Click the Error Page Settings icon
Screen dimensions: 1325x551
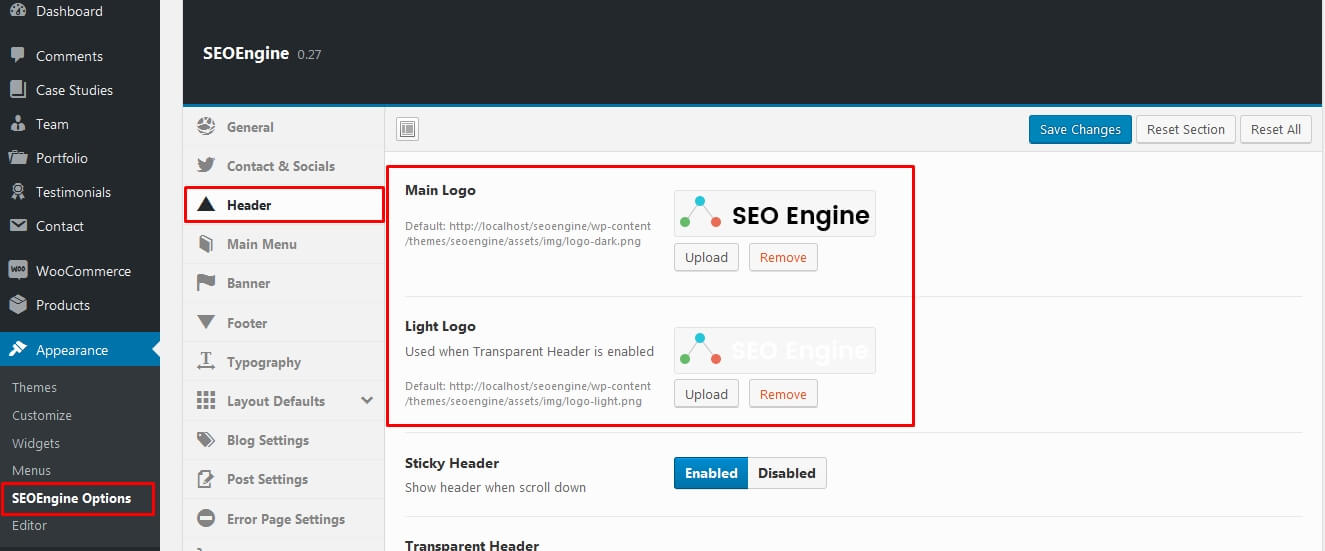(x=206, y=518)
